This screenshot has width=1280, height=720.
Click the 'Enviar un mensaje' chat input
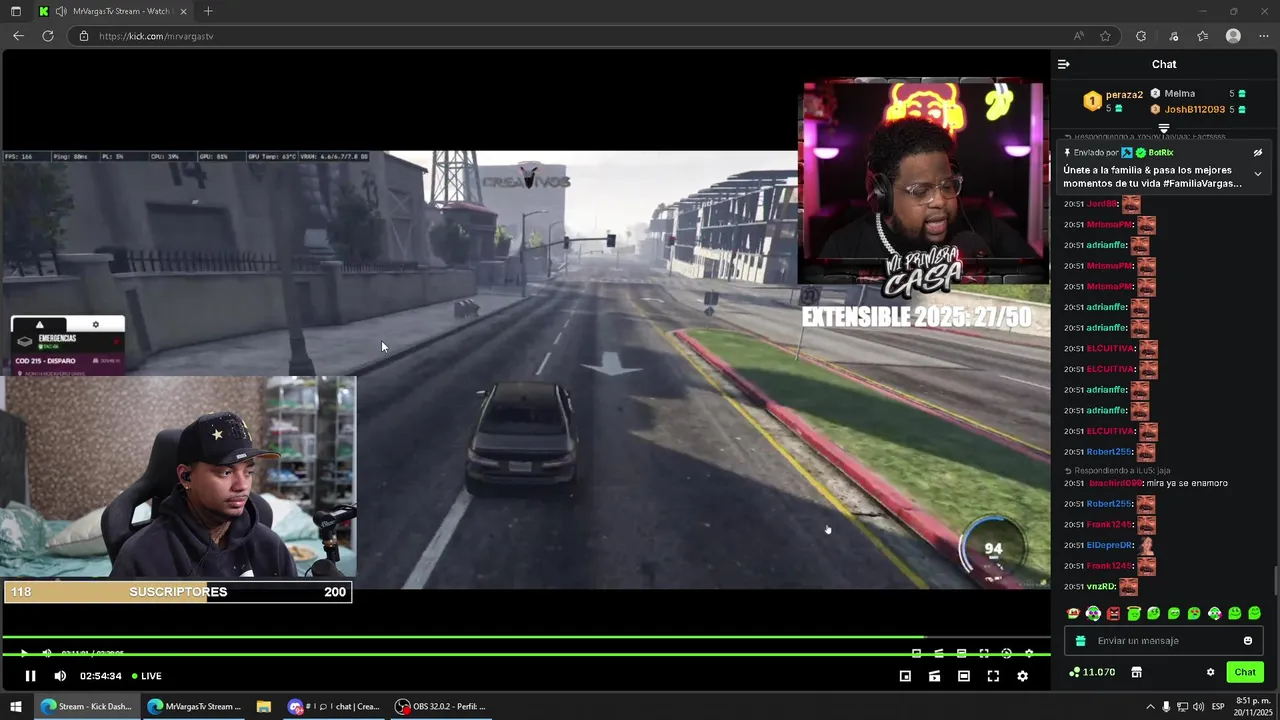(x=1164, y=641)
